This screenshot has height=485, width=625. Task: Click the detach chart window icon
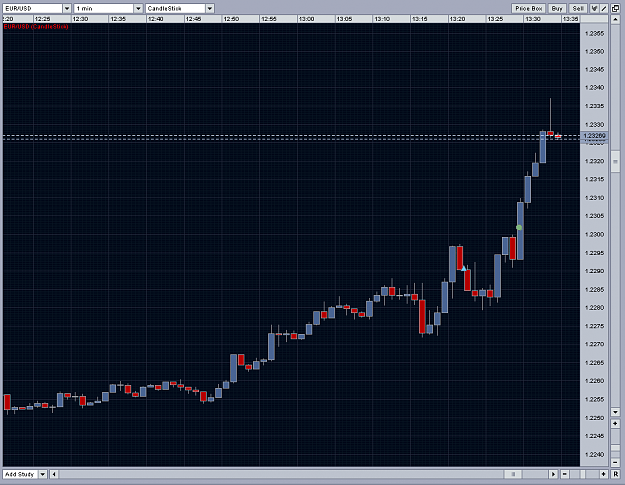[615, 8]
